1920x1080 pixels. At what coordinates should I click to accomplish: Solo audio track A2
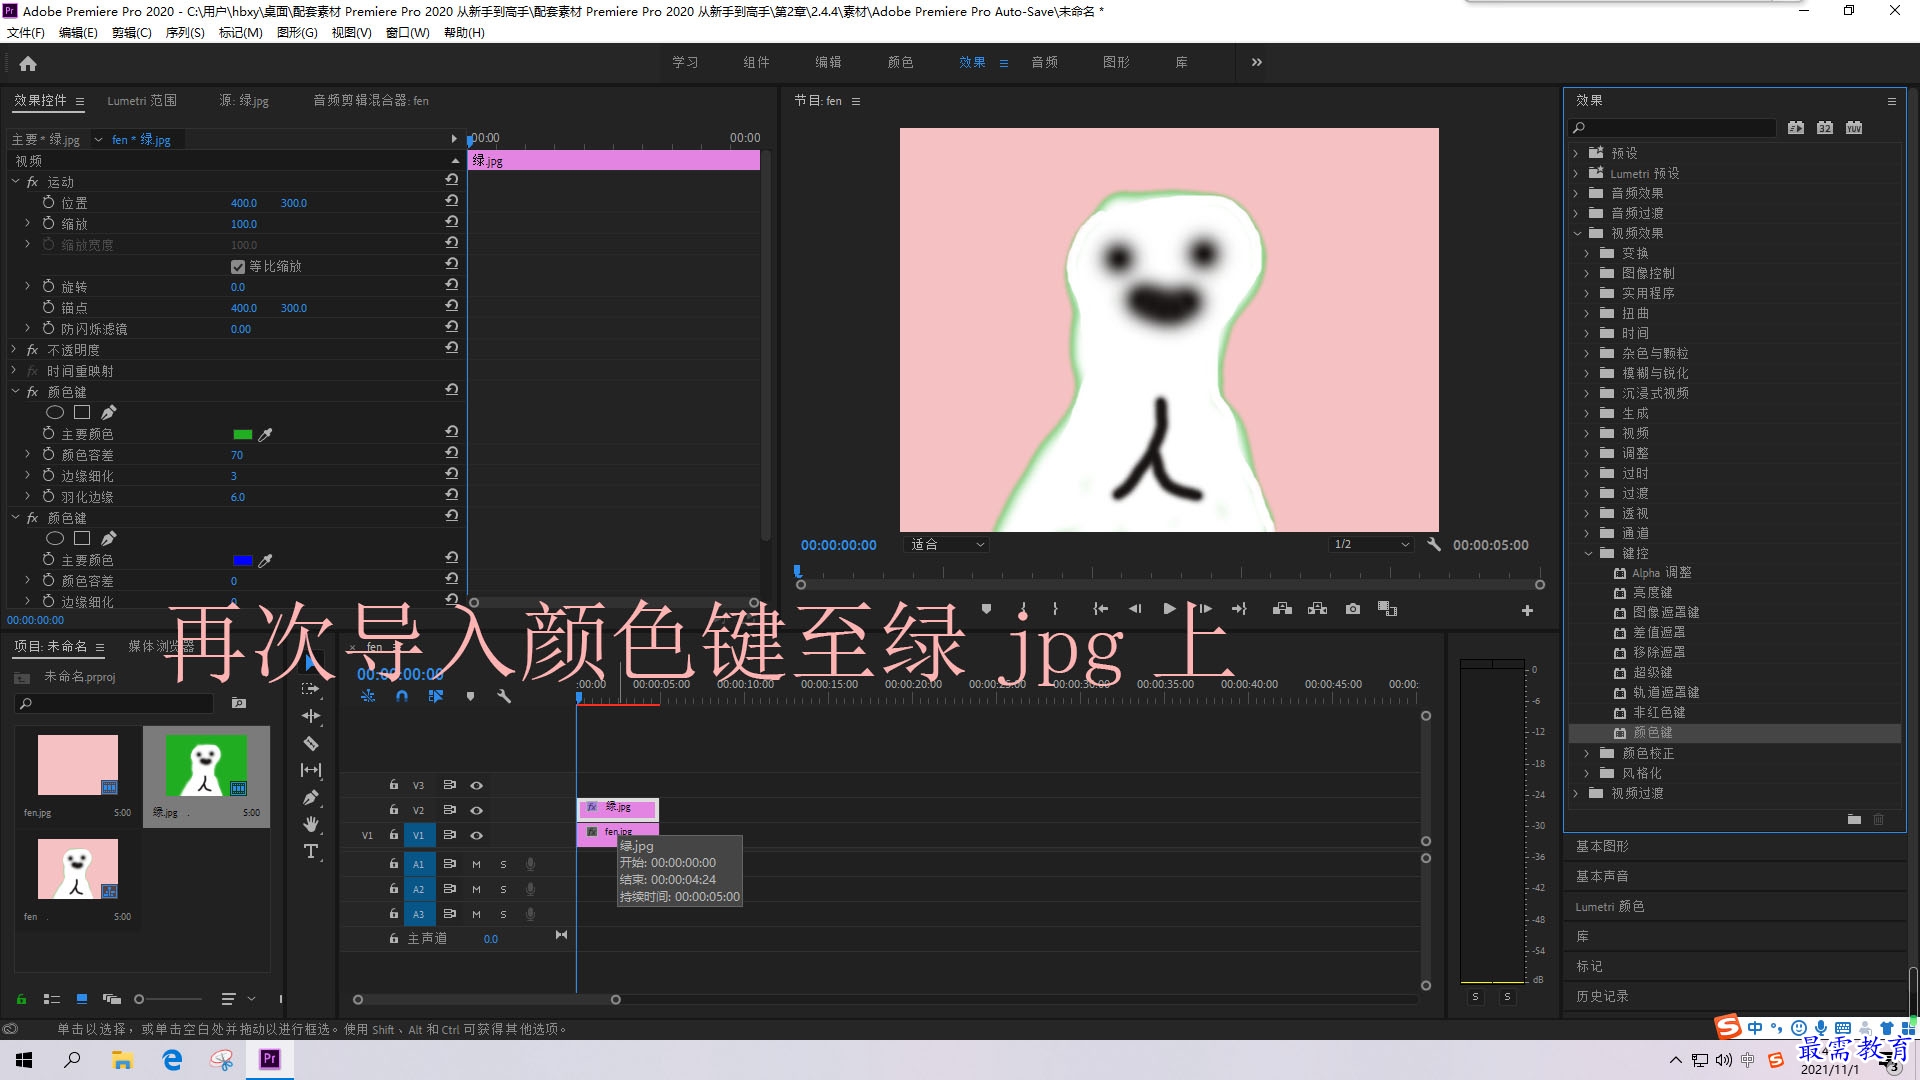503,889
